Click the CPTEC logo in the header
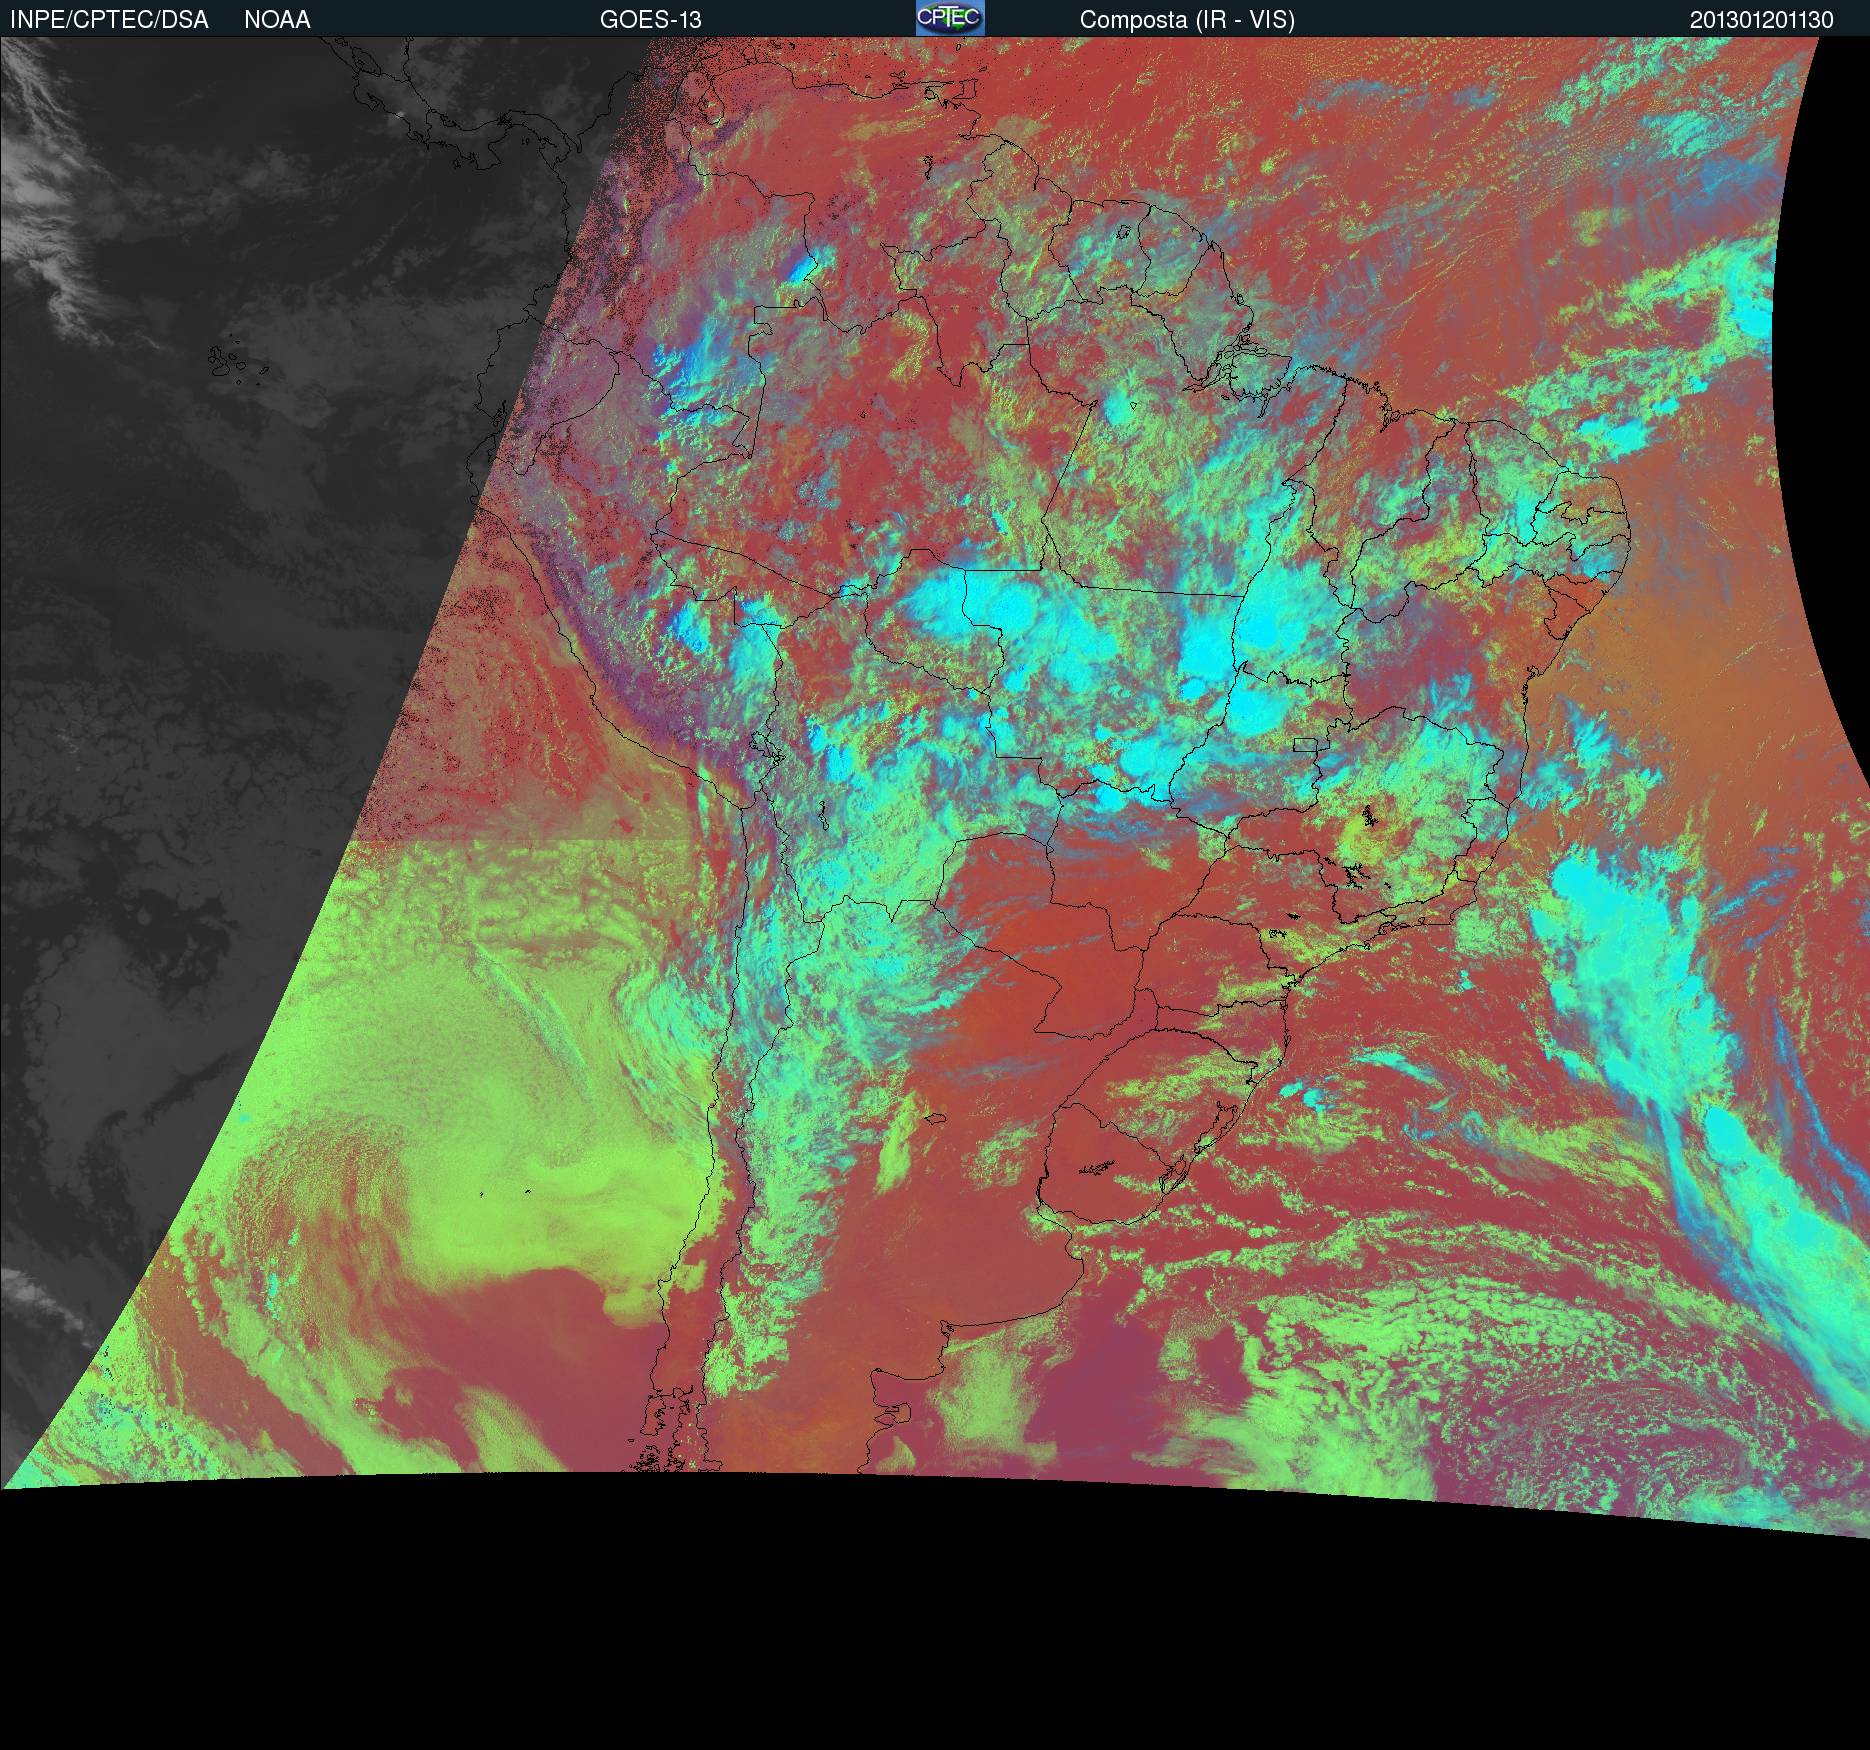Screen dimensions: 1870x1750 coord(950,18)
